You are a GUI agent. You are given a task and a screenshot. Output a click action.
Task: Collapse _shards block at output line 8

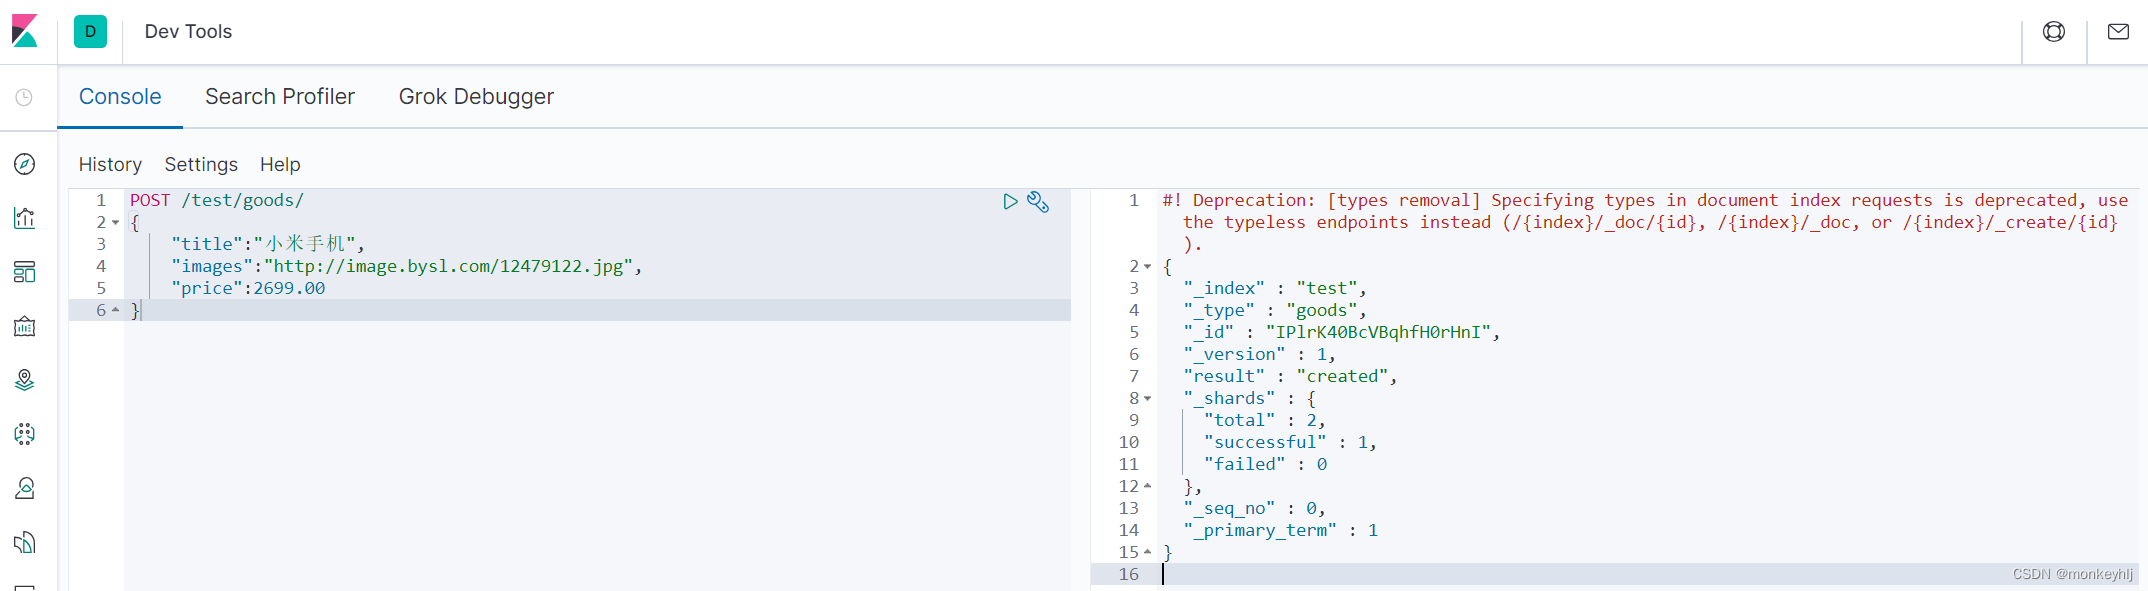coord(1148,398)
